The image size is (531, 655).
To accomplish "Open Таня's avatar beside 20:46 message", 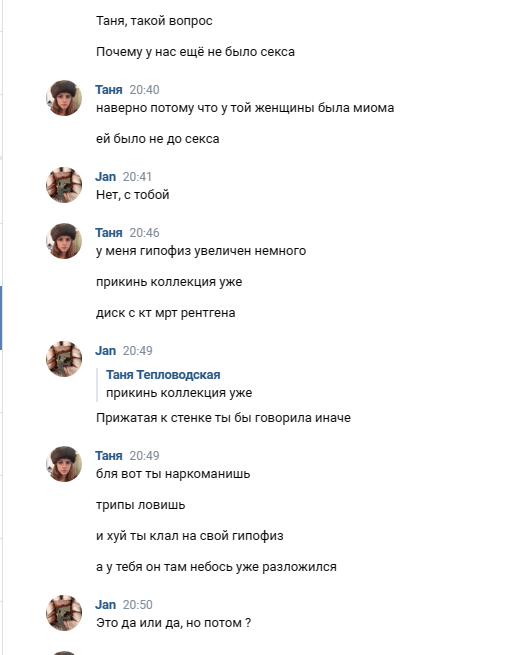I will pos(64,241).
